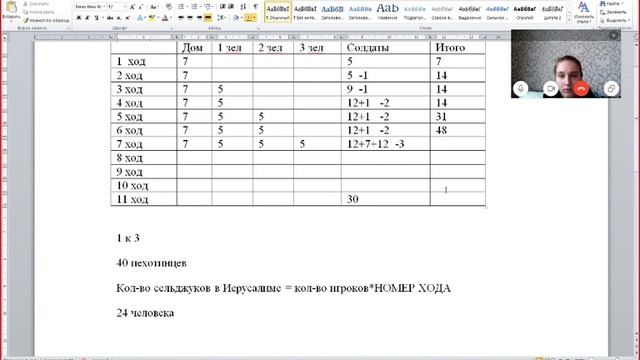Toggle Italic formatting
The image size is (640, 360).
(x=88, y=18)
